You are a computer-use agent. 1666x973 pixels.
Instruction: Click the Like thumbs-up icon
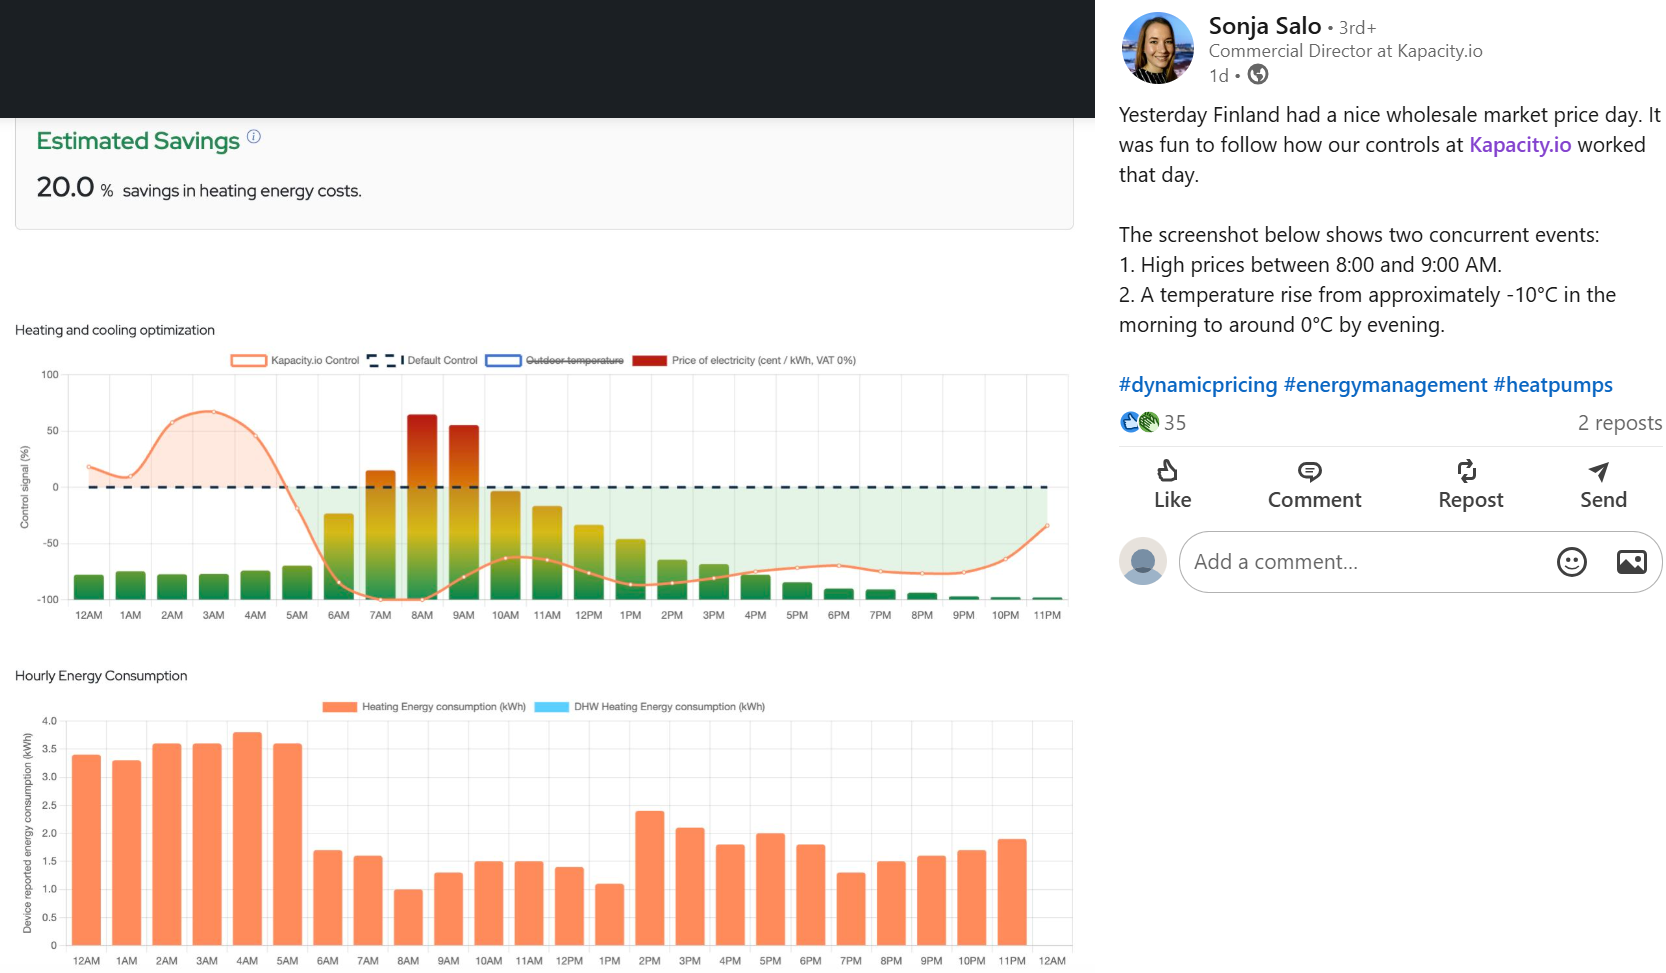pyautogui.click(x=1167, y=471)
